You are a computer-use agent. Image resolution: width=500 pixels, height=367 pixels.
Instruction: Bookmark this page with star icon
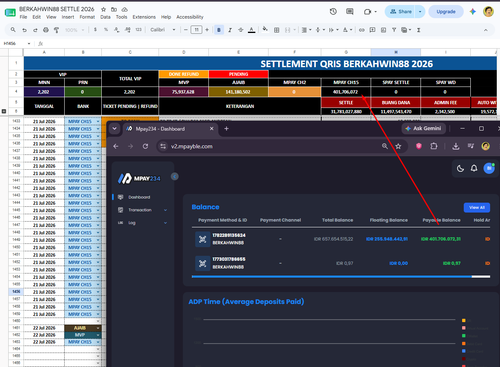click(x=398, y=146)
